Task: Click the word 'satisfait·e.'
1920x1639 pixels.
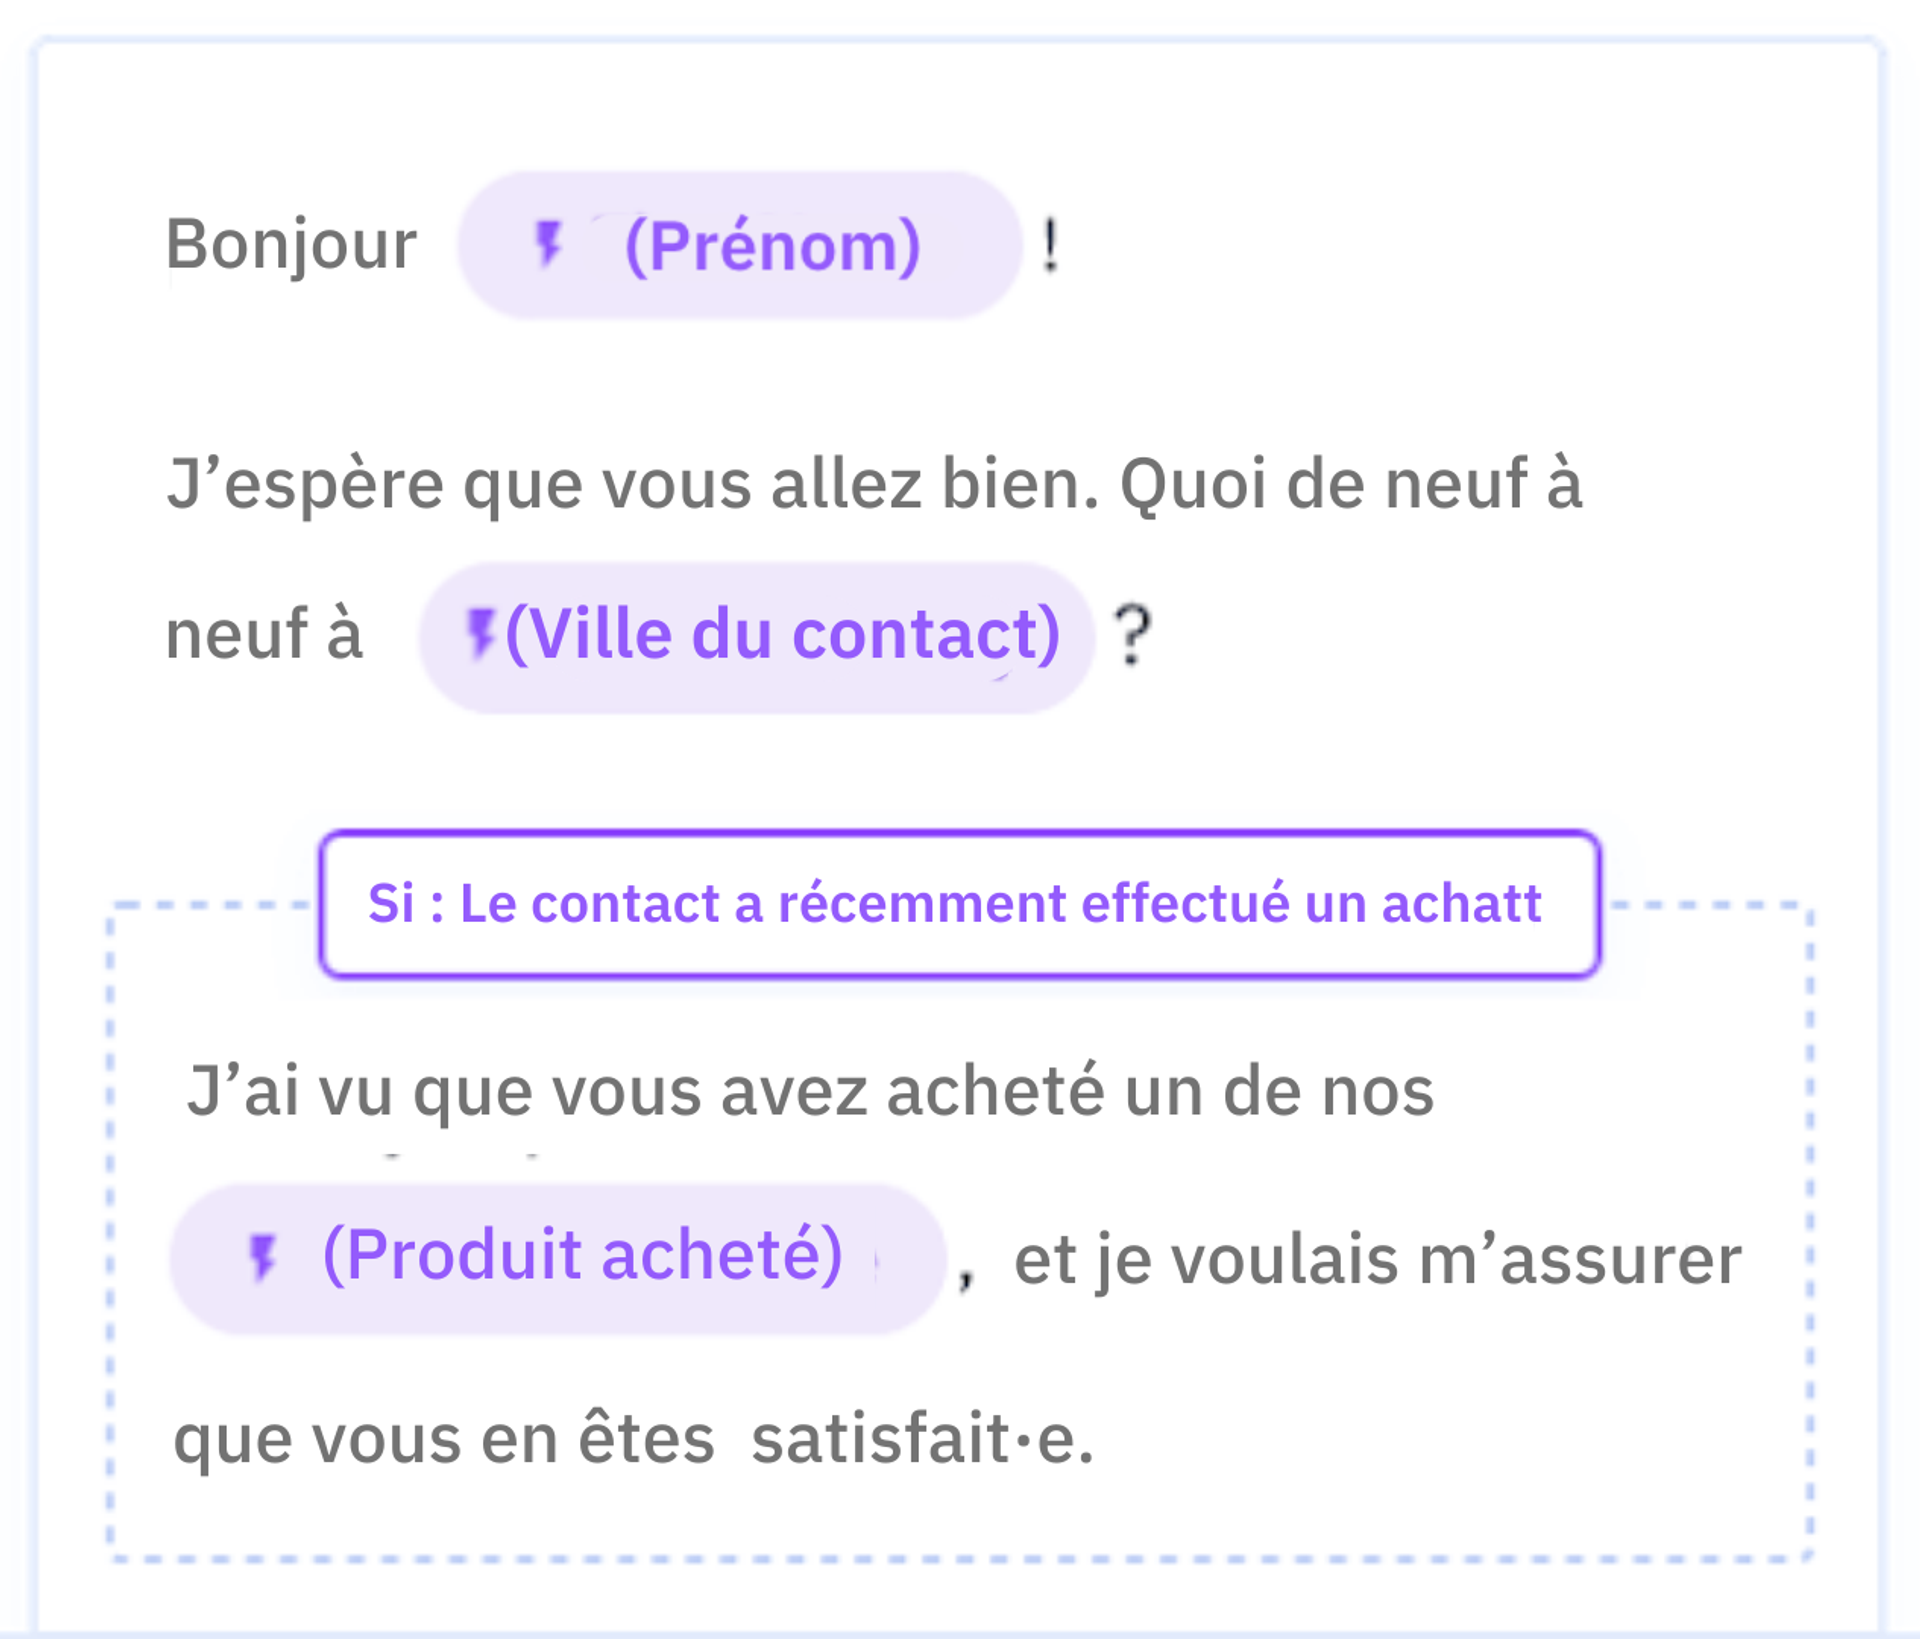Action: point(922,1440)
